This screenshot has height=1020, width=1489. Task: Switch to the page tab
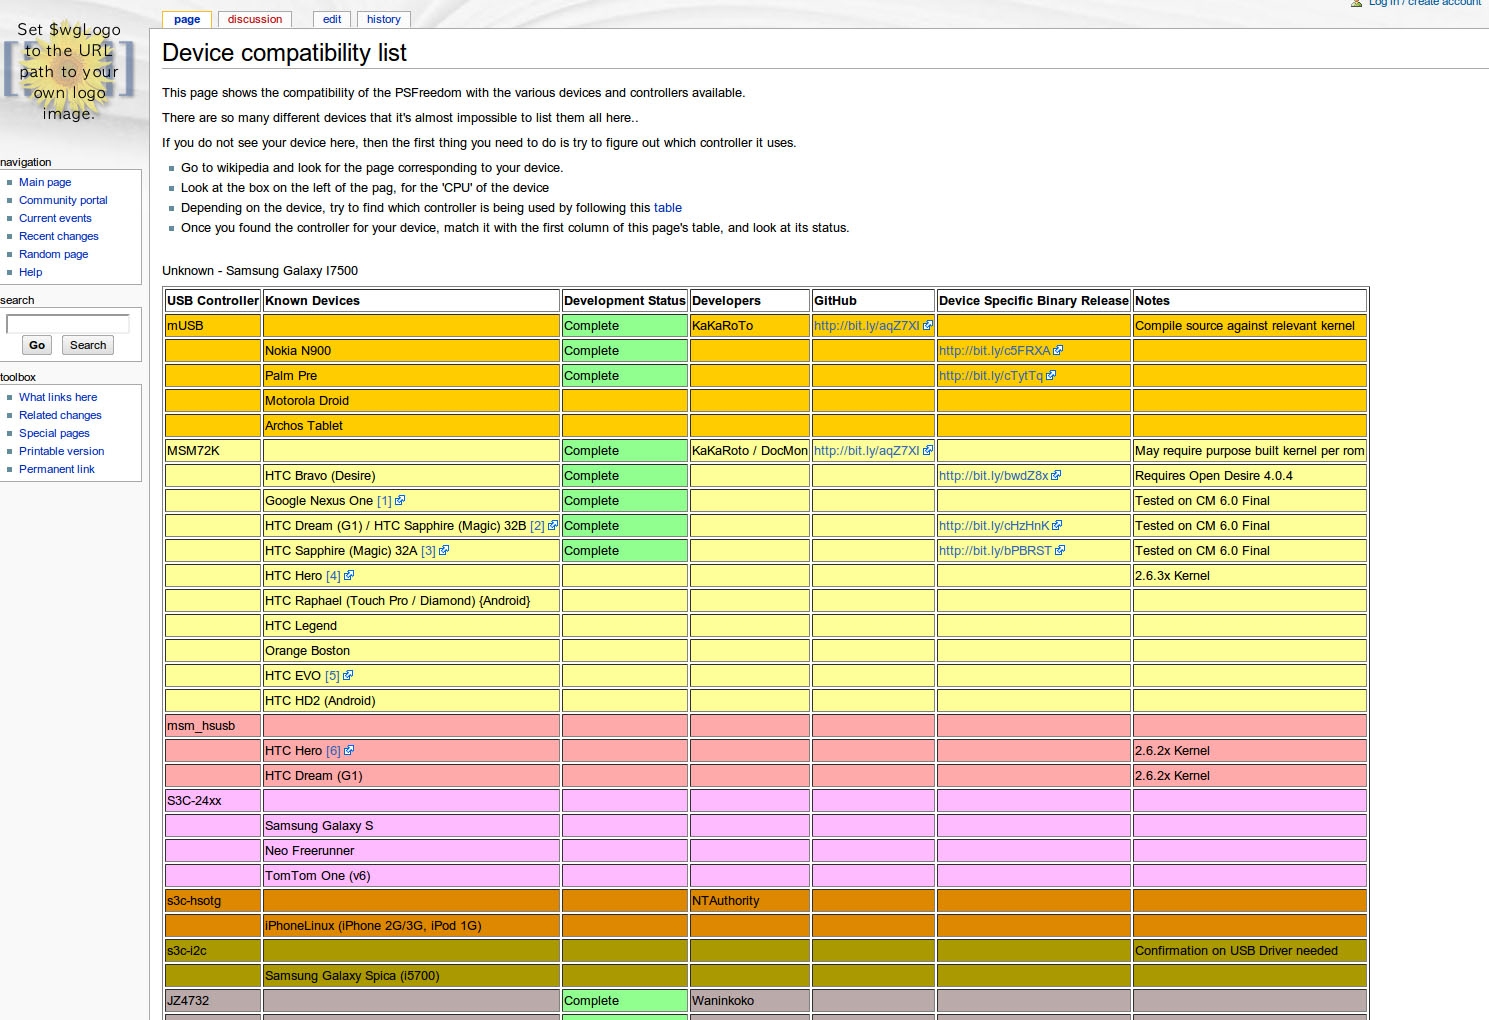coord(187,19)
